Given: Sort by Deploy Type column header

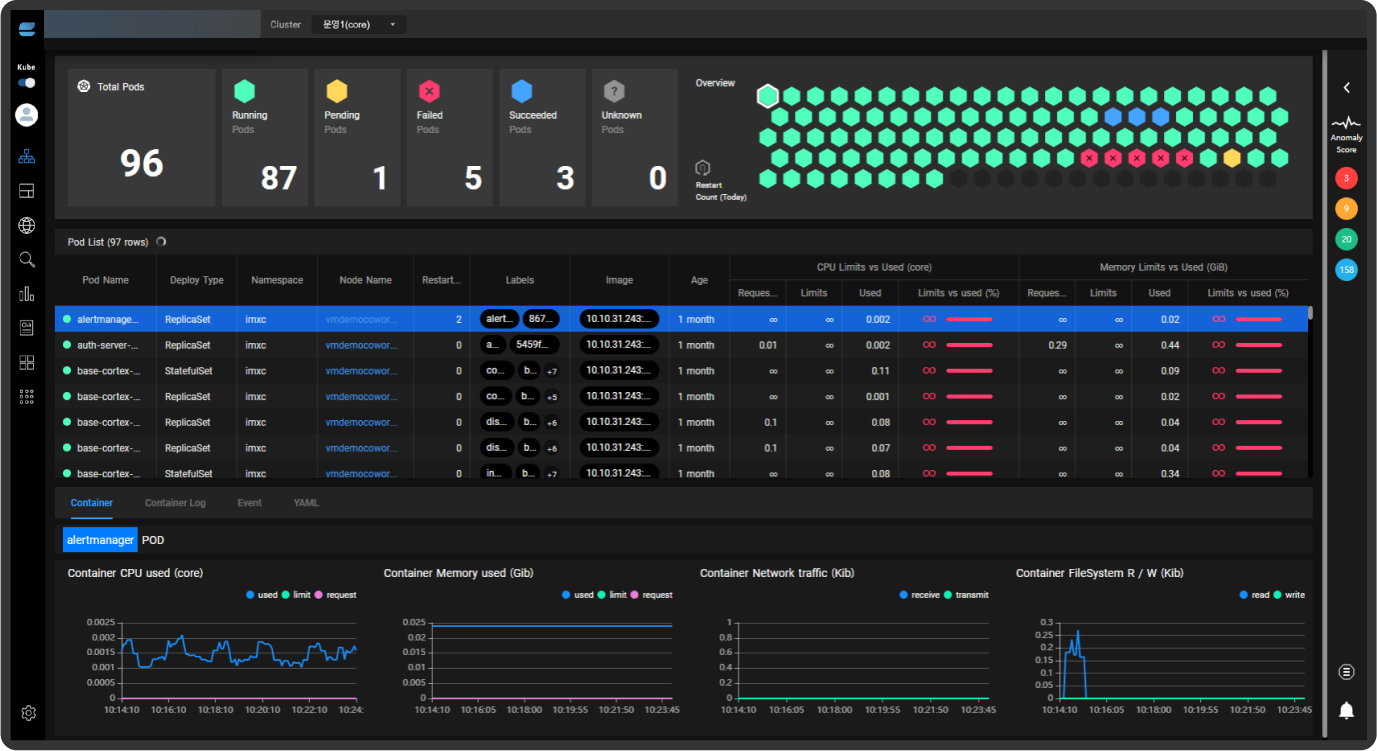Looking at the screenshot, I should 197,281.
